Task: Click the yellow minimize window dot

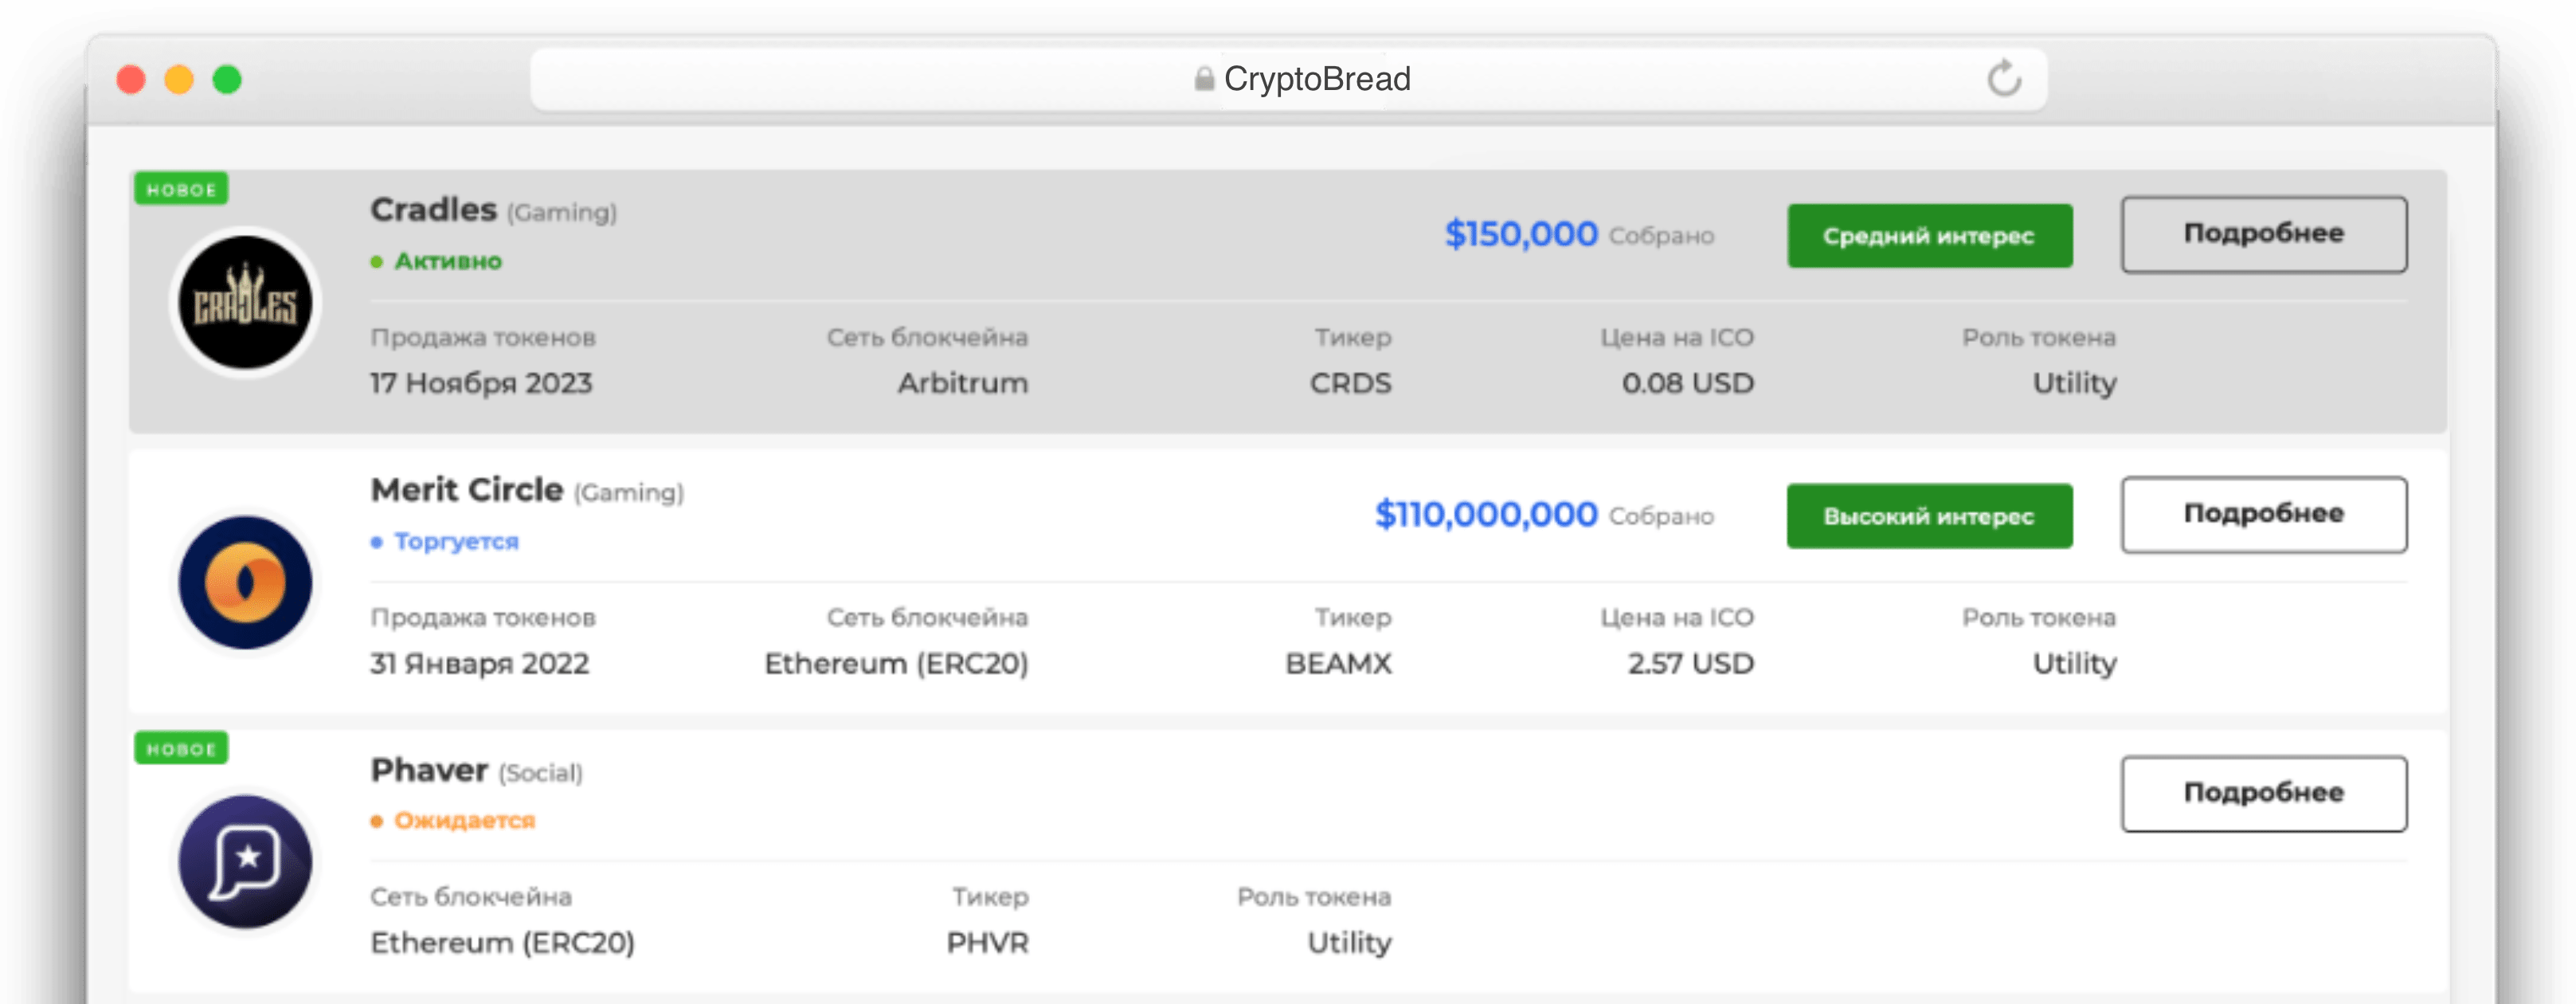Action: tap(179, 79)
